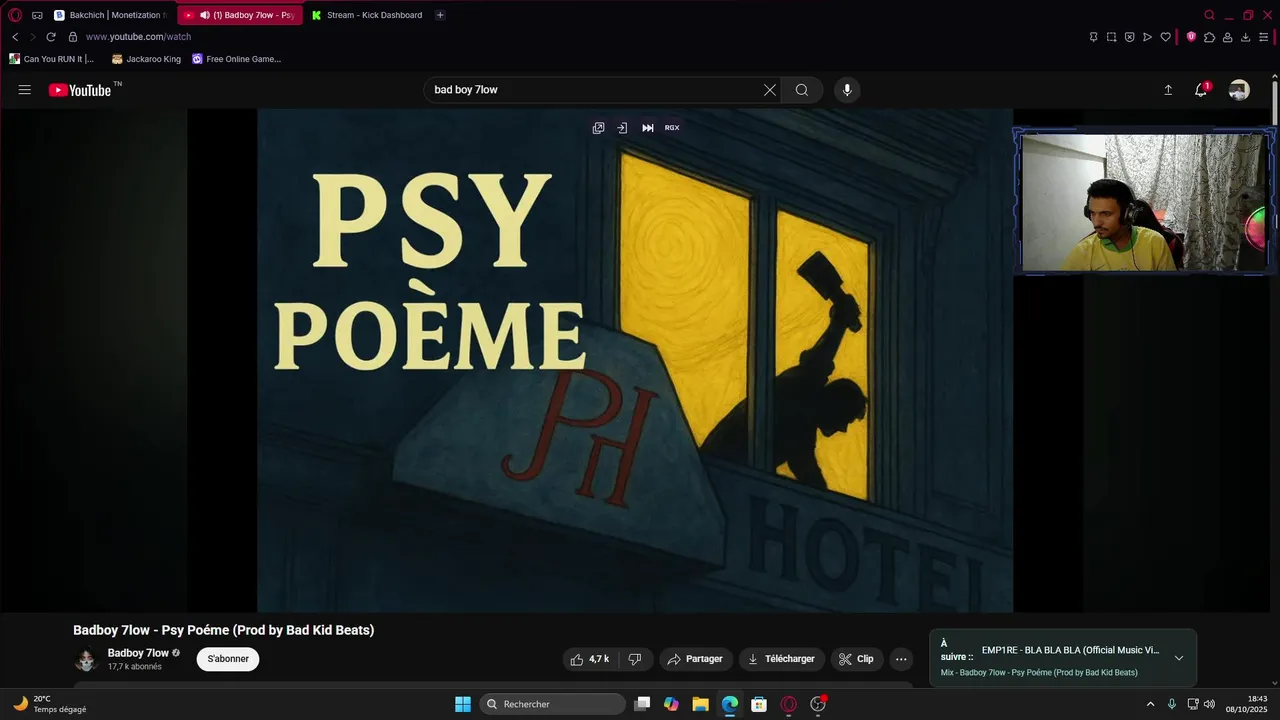This screenshot has height=720, width=1280.
Task: Clear the search text with X icon
Action: coord(769,90)
